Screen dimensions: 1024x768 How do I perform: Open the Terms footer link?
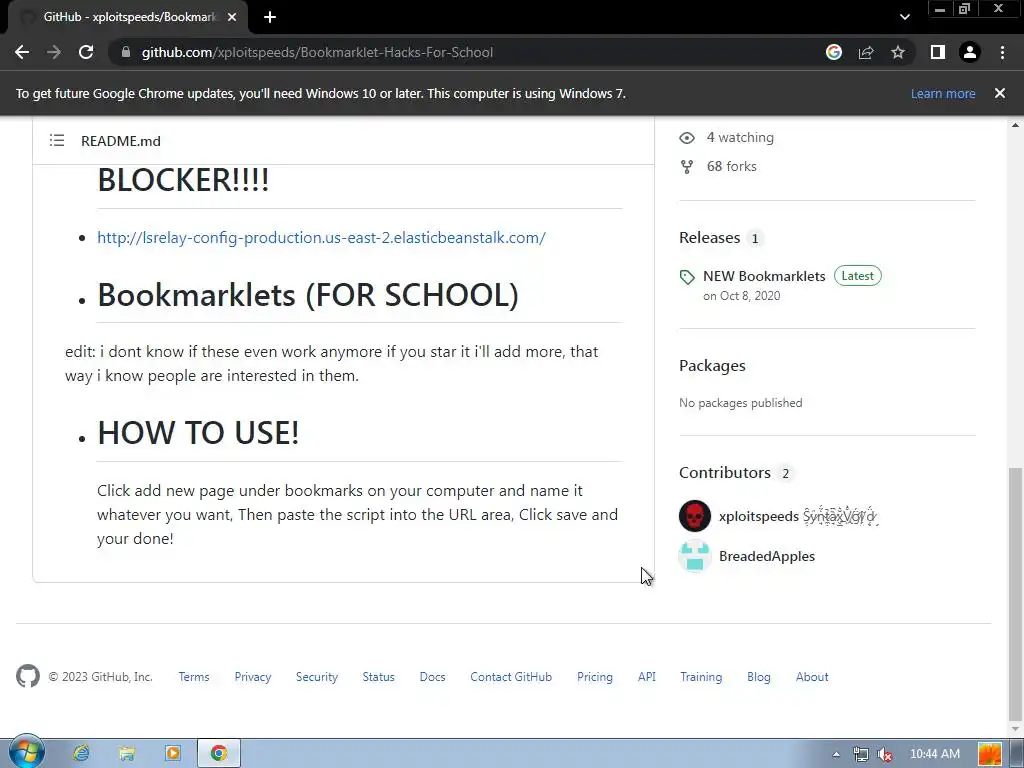coord(194,677)
